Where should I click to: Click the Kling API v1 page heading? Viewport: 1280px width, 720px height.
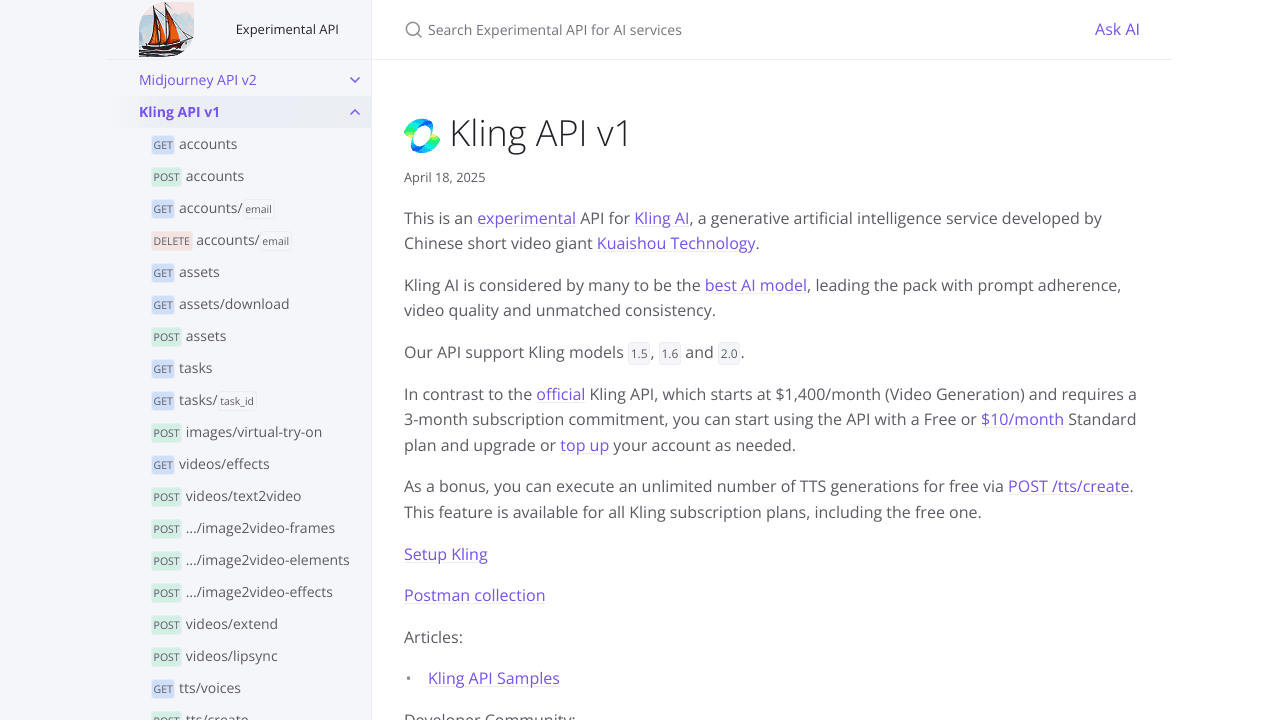pos(541,133)
